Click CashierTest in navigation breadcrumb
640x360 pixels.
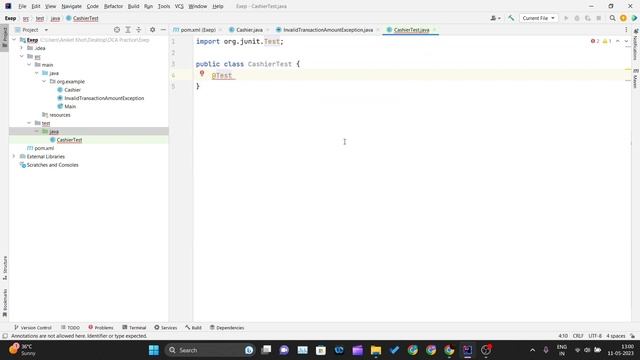[x=85, y=18]
